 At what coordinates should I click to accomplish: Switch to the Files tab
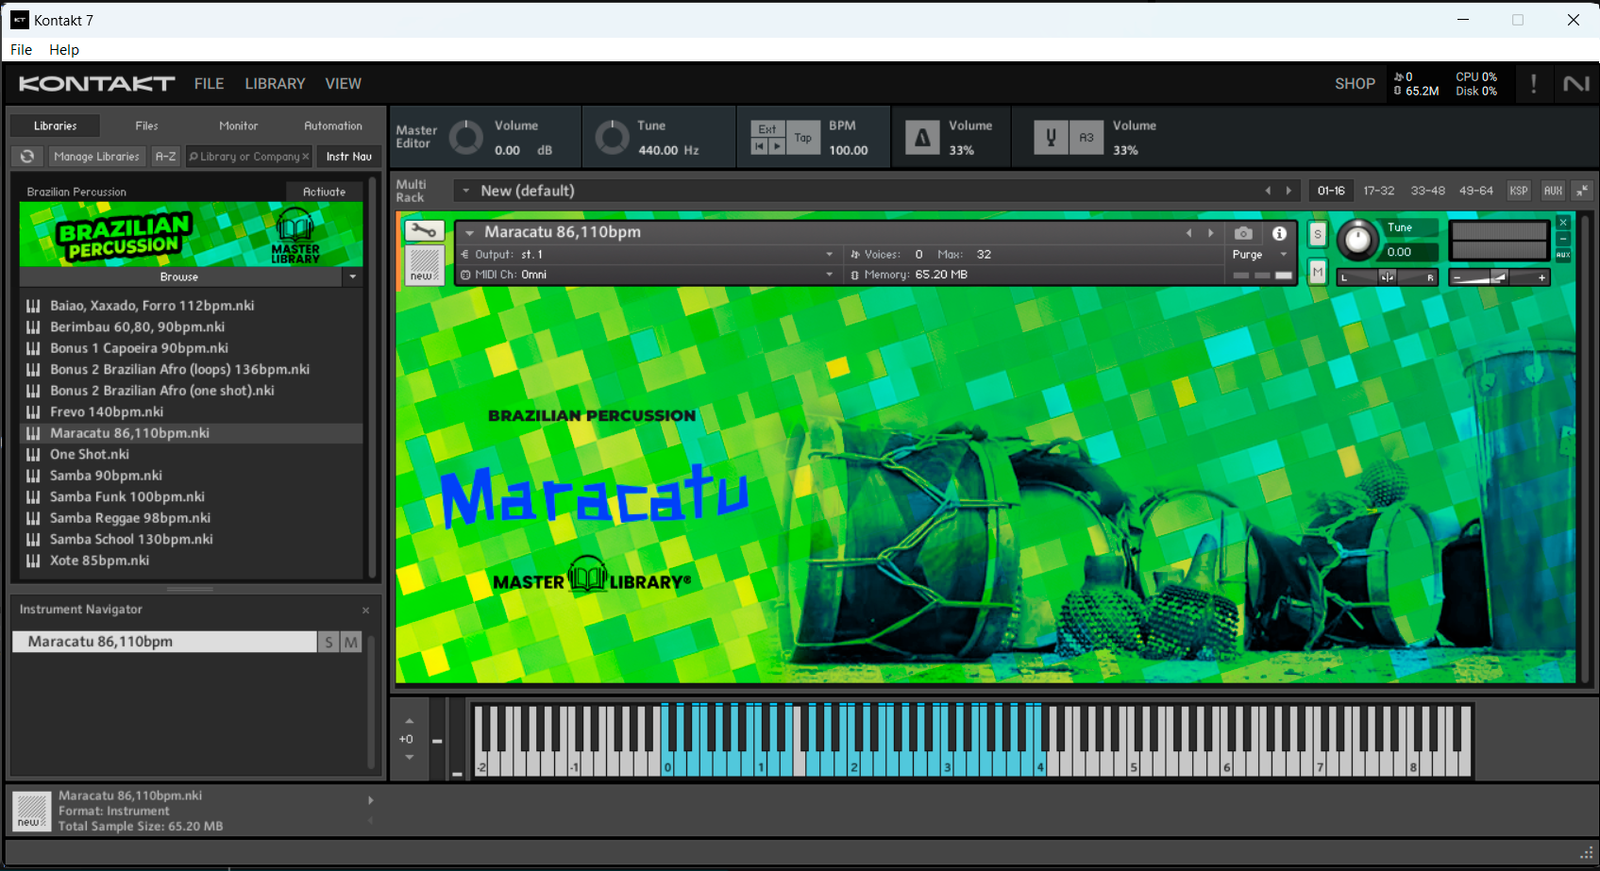[x=147, y=126]
